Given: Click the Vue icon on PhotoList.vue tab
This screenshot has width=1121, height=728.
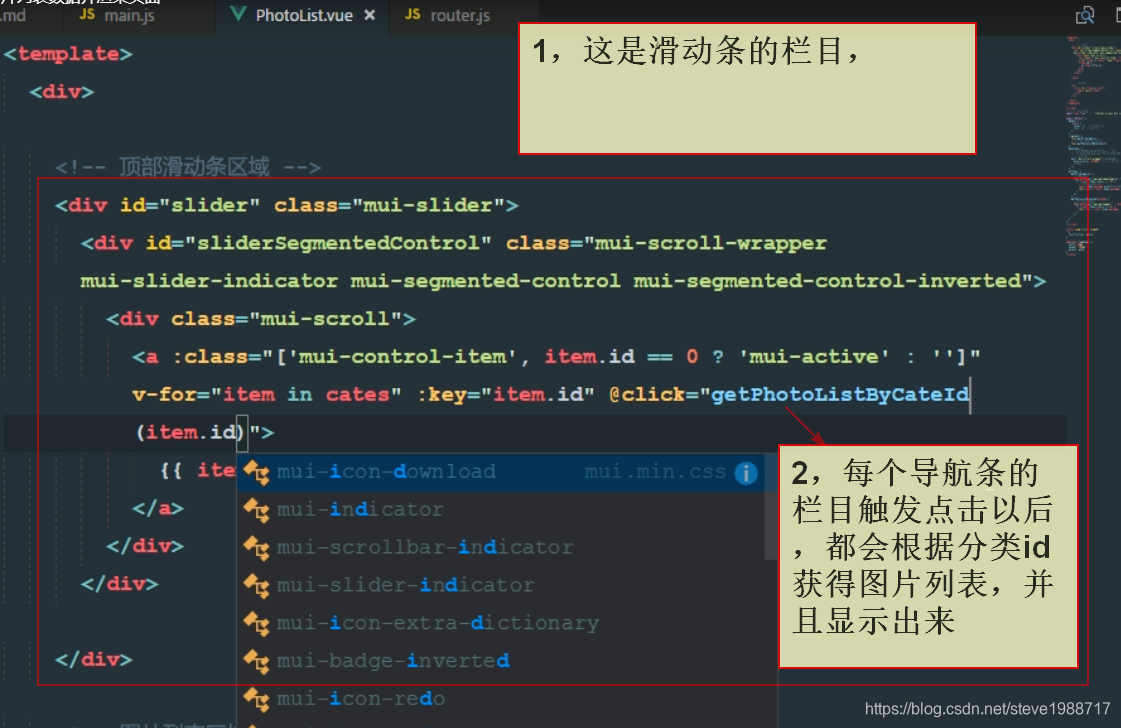Looking at the screenshot, I should [x=238, y=14].
